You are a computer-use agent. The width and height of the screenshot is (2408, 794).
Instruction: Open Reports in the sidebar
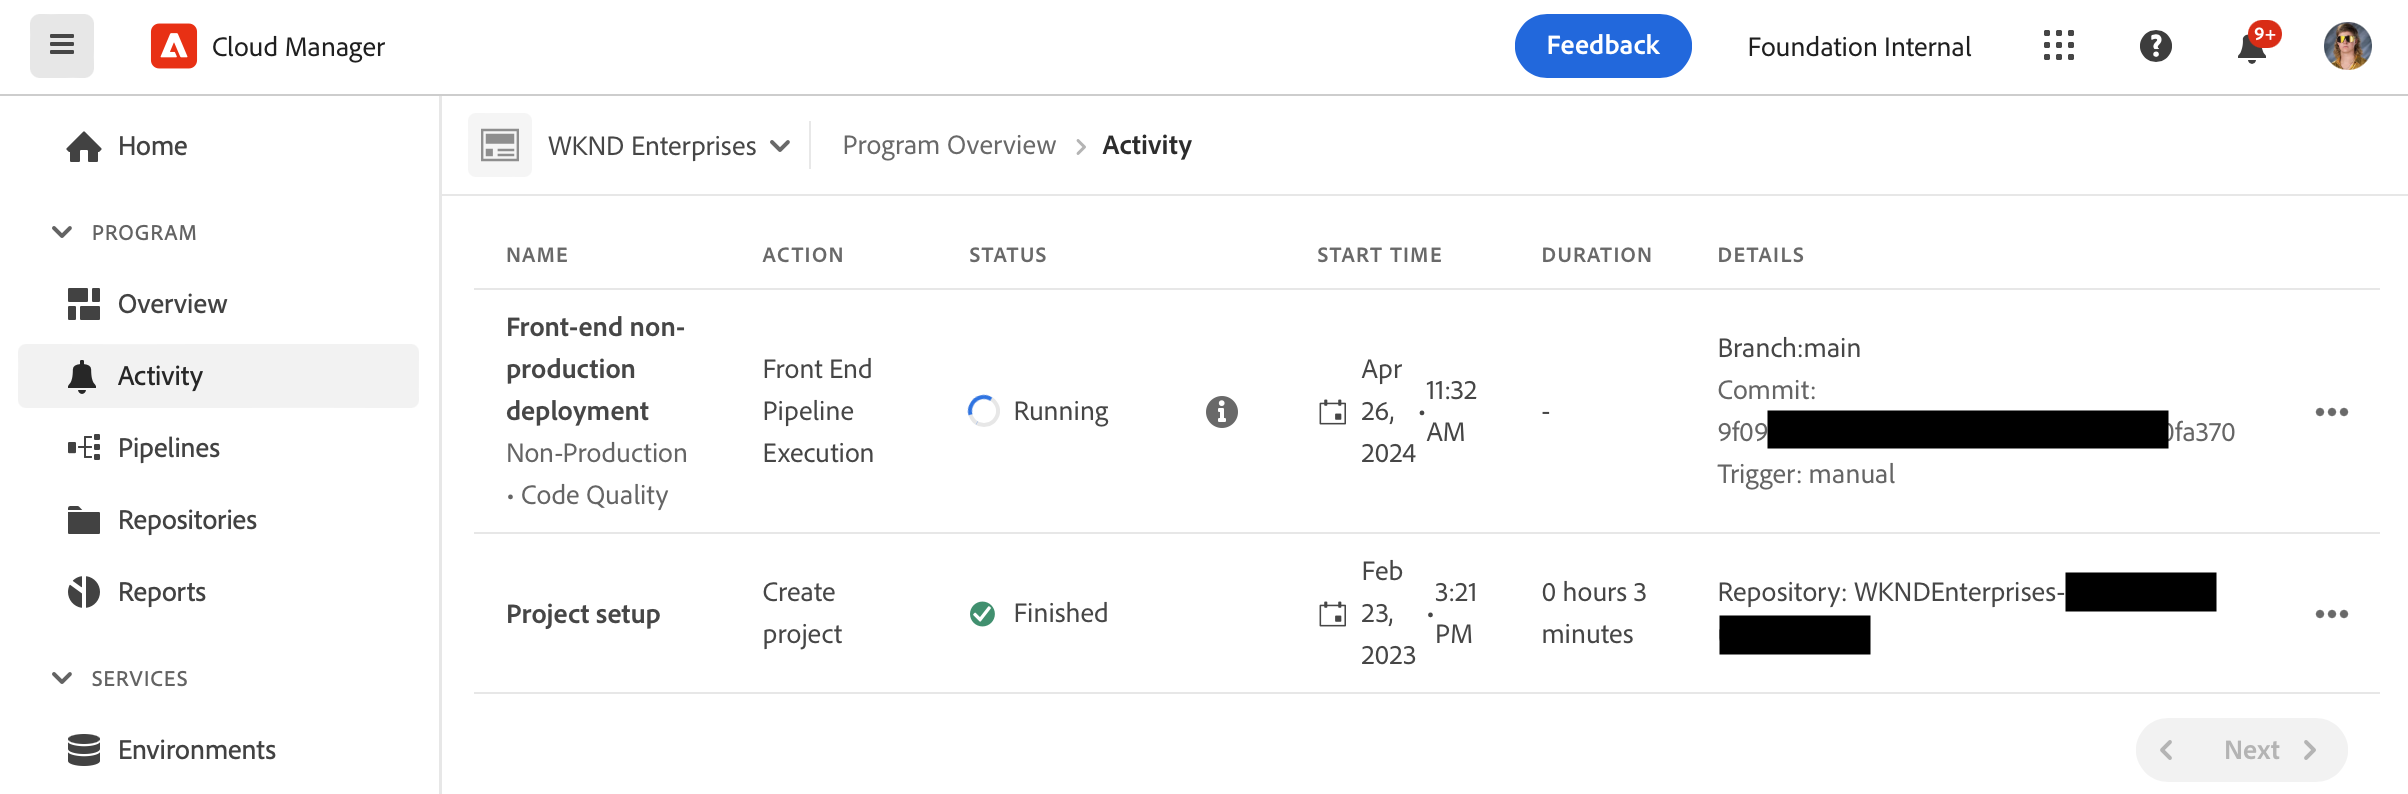coord(161,592)
